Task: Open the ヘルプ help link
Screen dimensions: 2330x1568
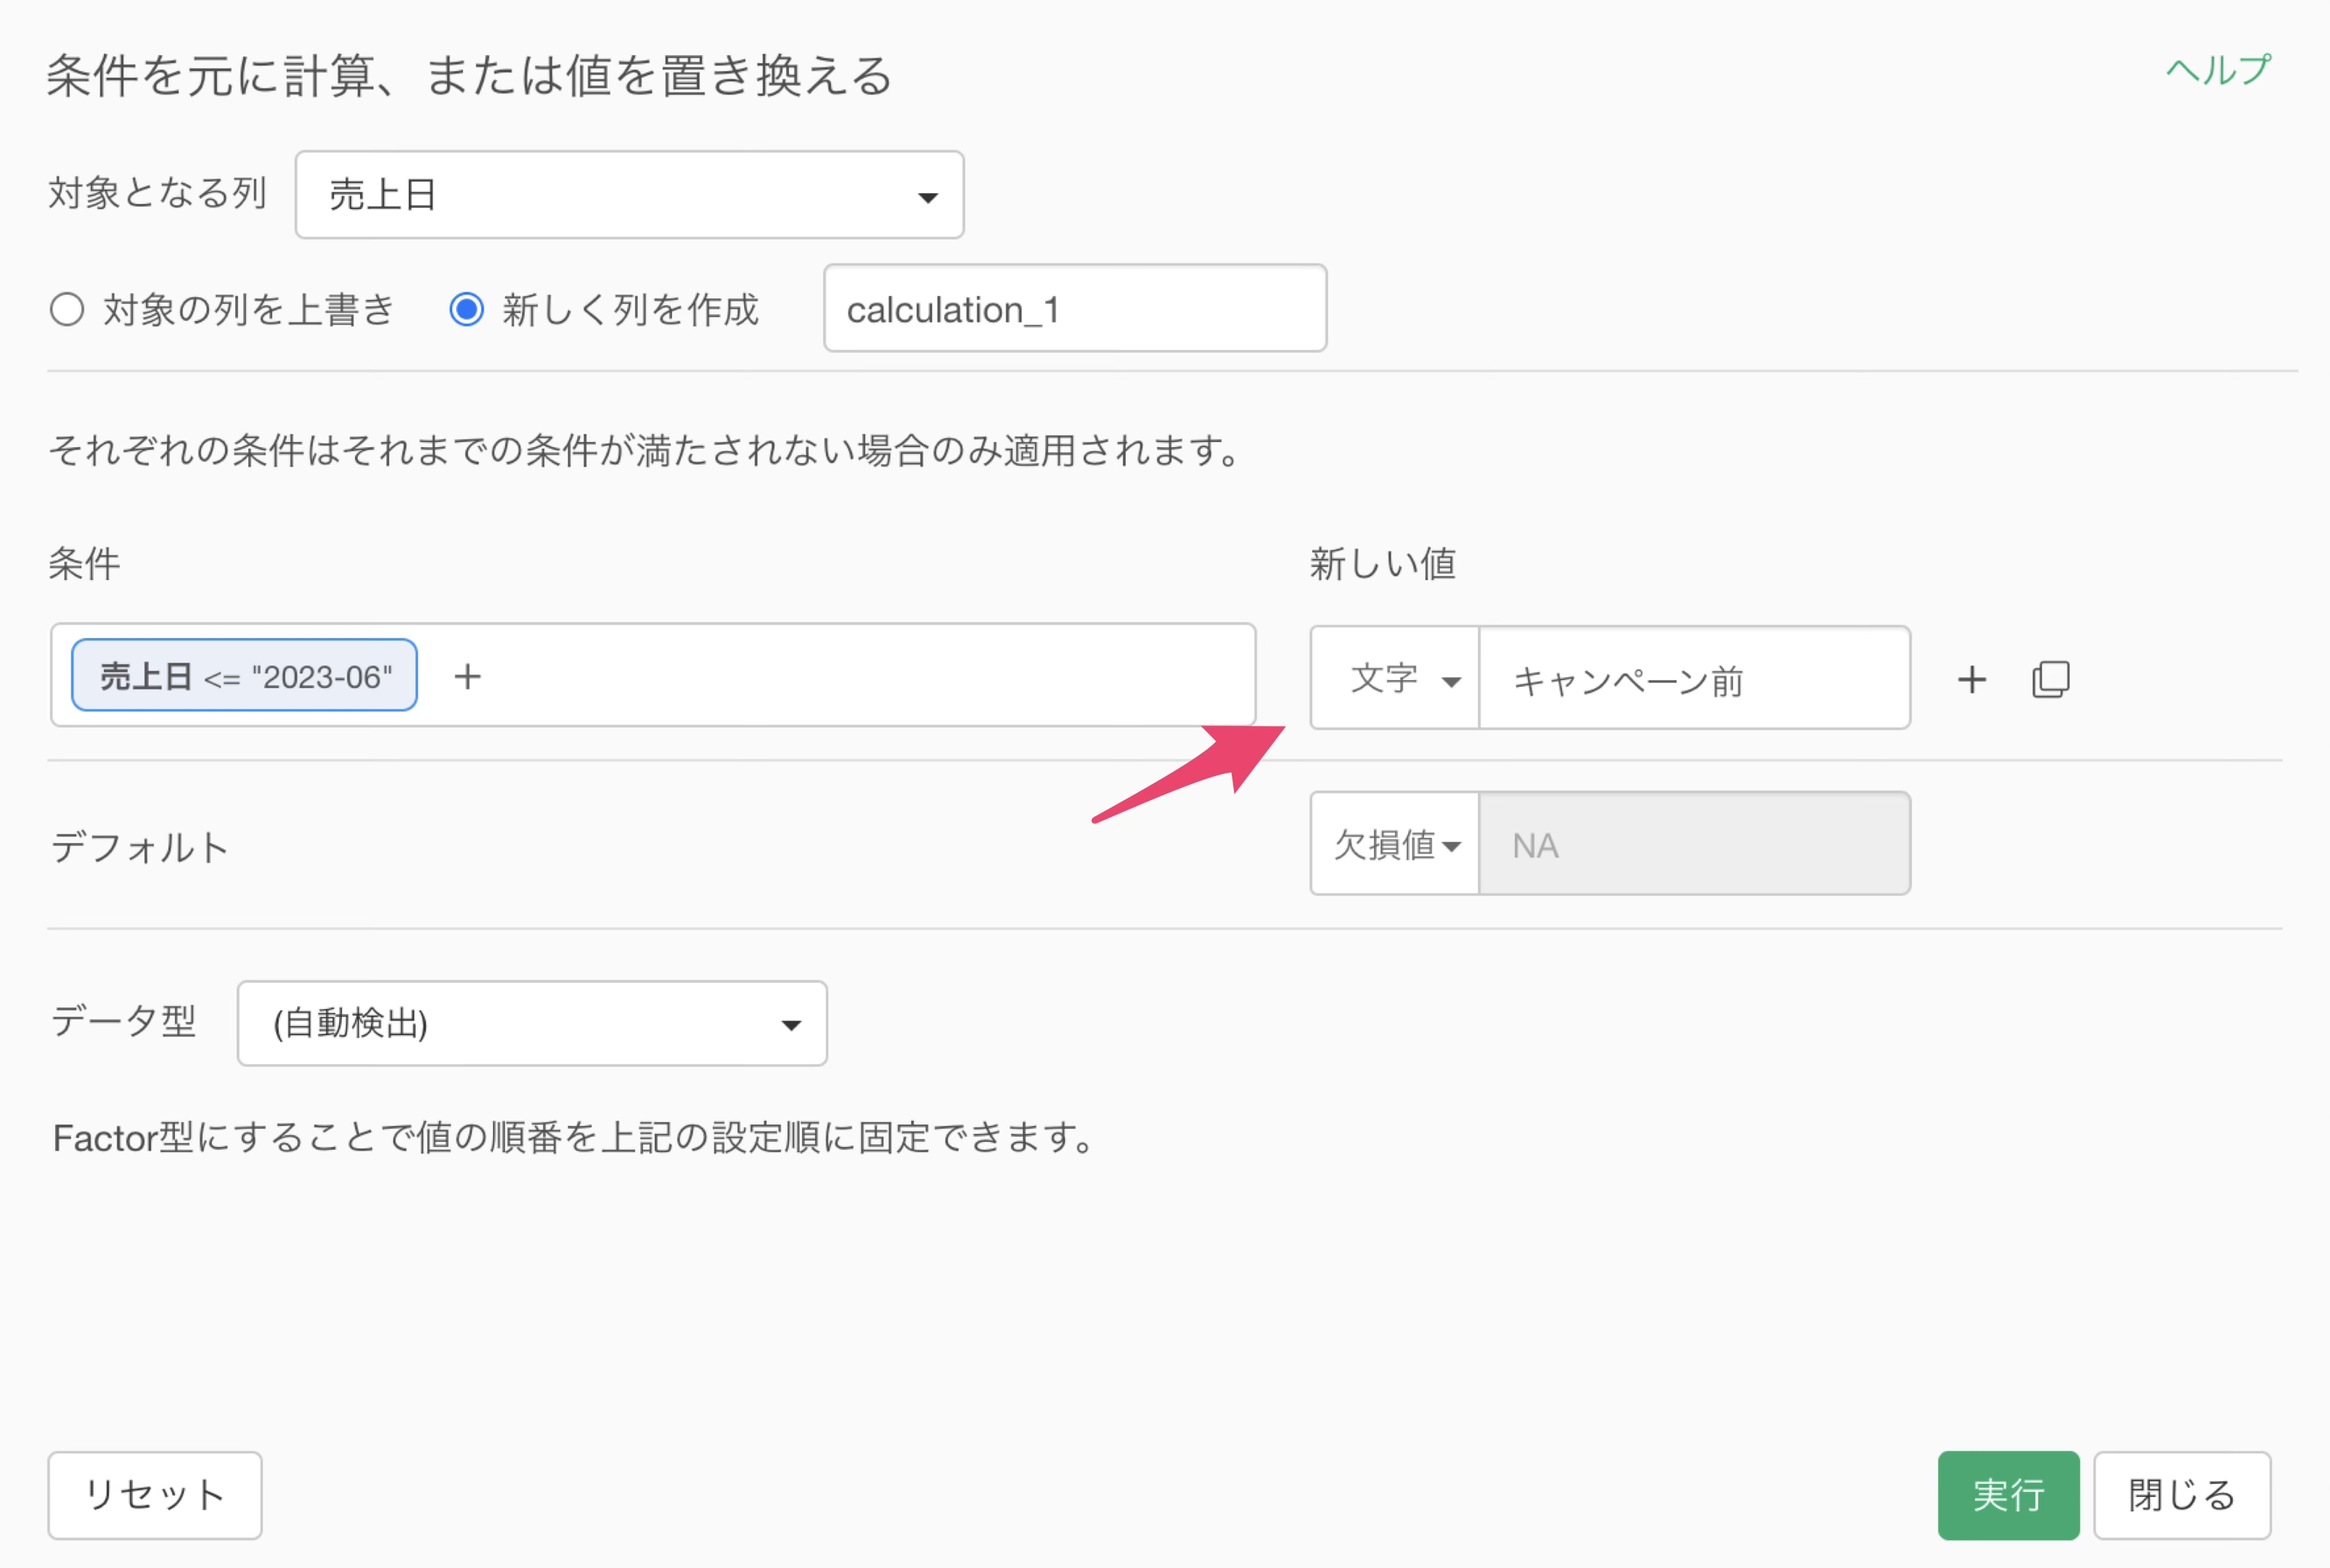Action: tap(2218, 70)
